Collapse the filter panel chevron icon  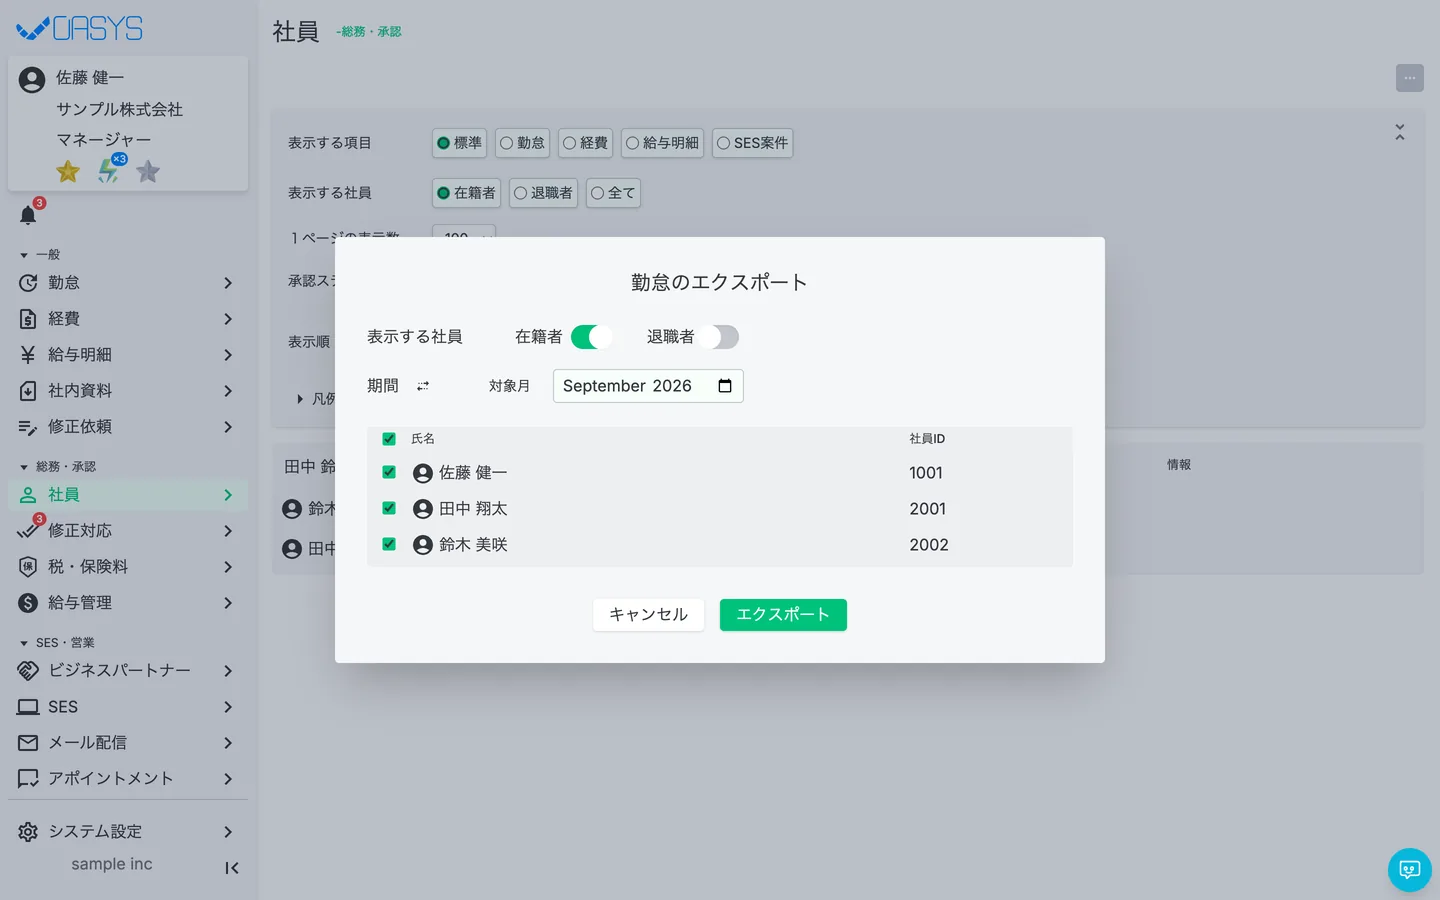(x=1400, y=132)
